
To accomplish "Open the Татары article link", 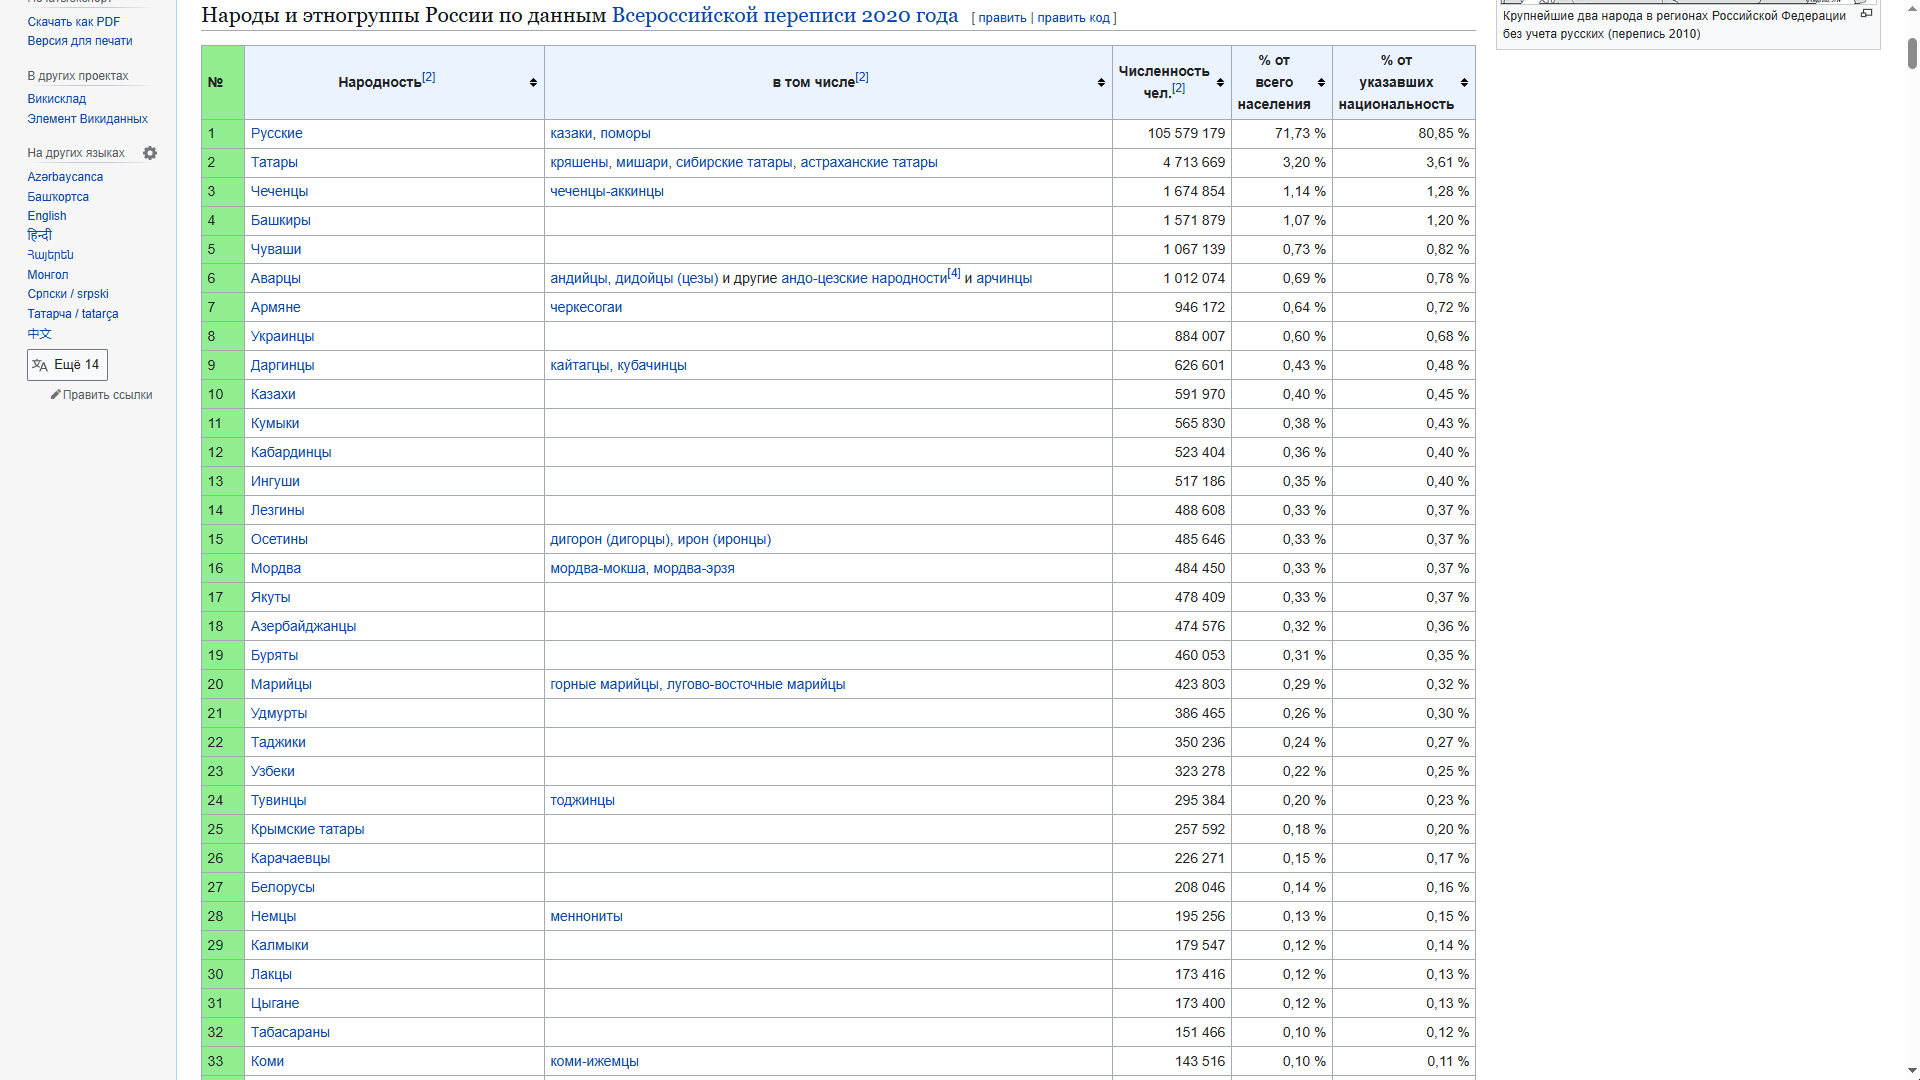I will [x=274, y=162].
